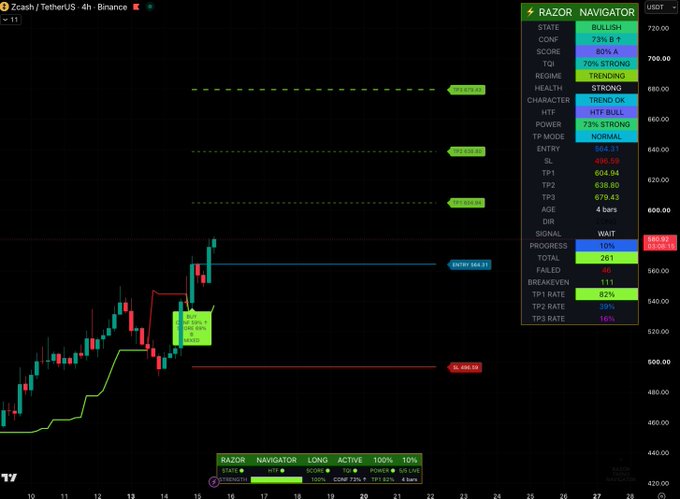Click the BULLISH state cell
The image size is (680, 499).
tap(606, 27)
